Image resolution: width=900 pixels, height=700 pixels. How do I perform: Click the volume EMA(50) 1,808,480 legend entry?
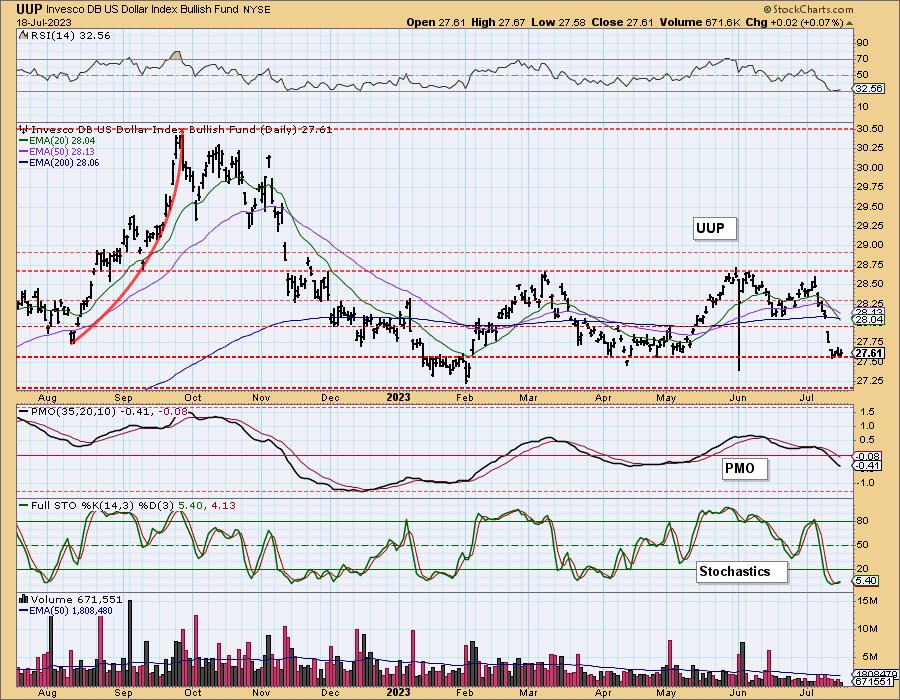click(x=65, y=610)
